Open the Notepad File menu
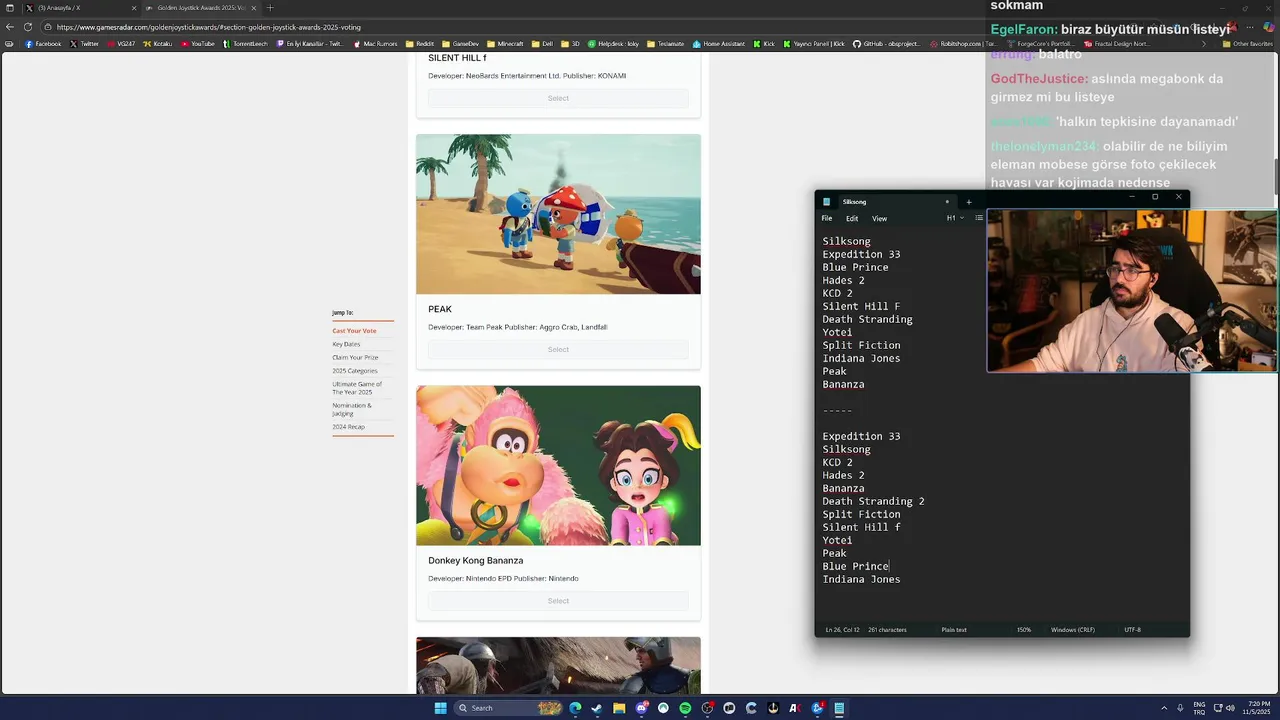Screen dimensions: 1280x720 (x=827, y=218)
